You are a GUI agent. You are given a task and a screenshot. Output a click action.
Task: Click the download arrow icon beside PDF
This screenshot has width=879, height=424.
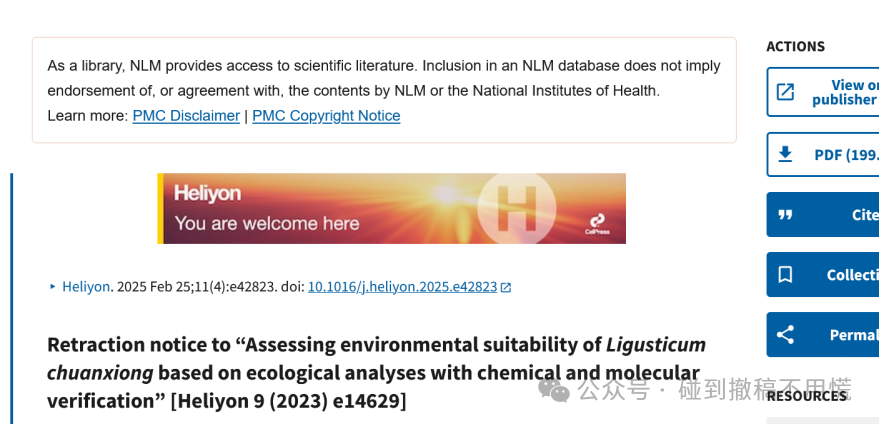point(785,154)
